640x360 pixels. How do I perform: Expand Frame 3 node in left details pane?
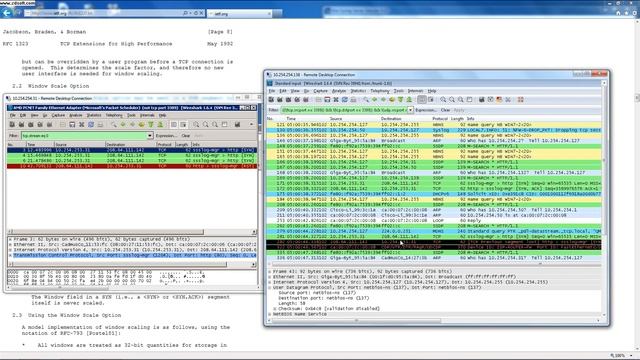tap(10, 239)
